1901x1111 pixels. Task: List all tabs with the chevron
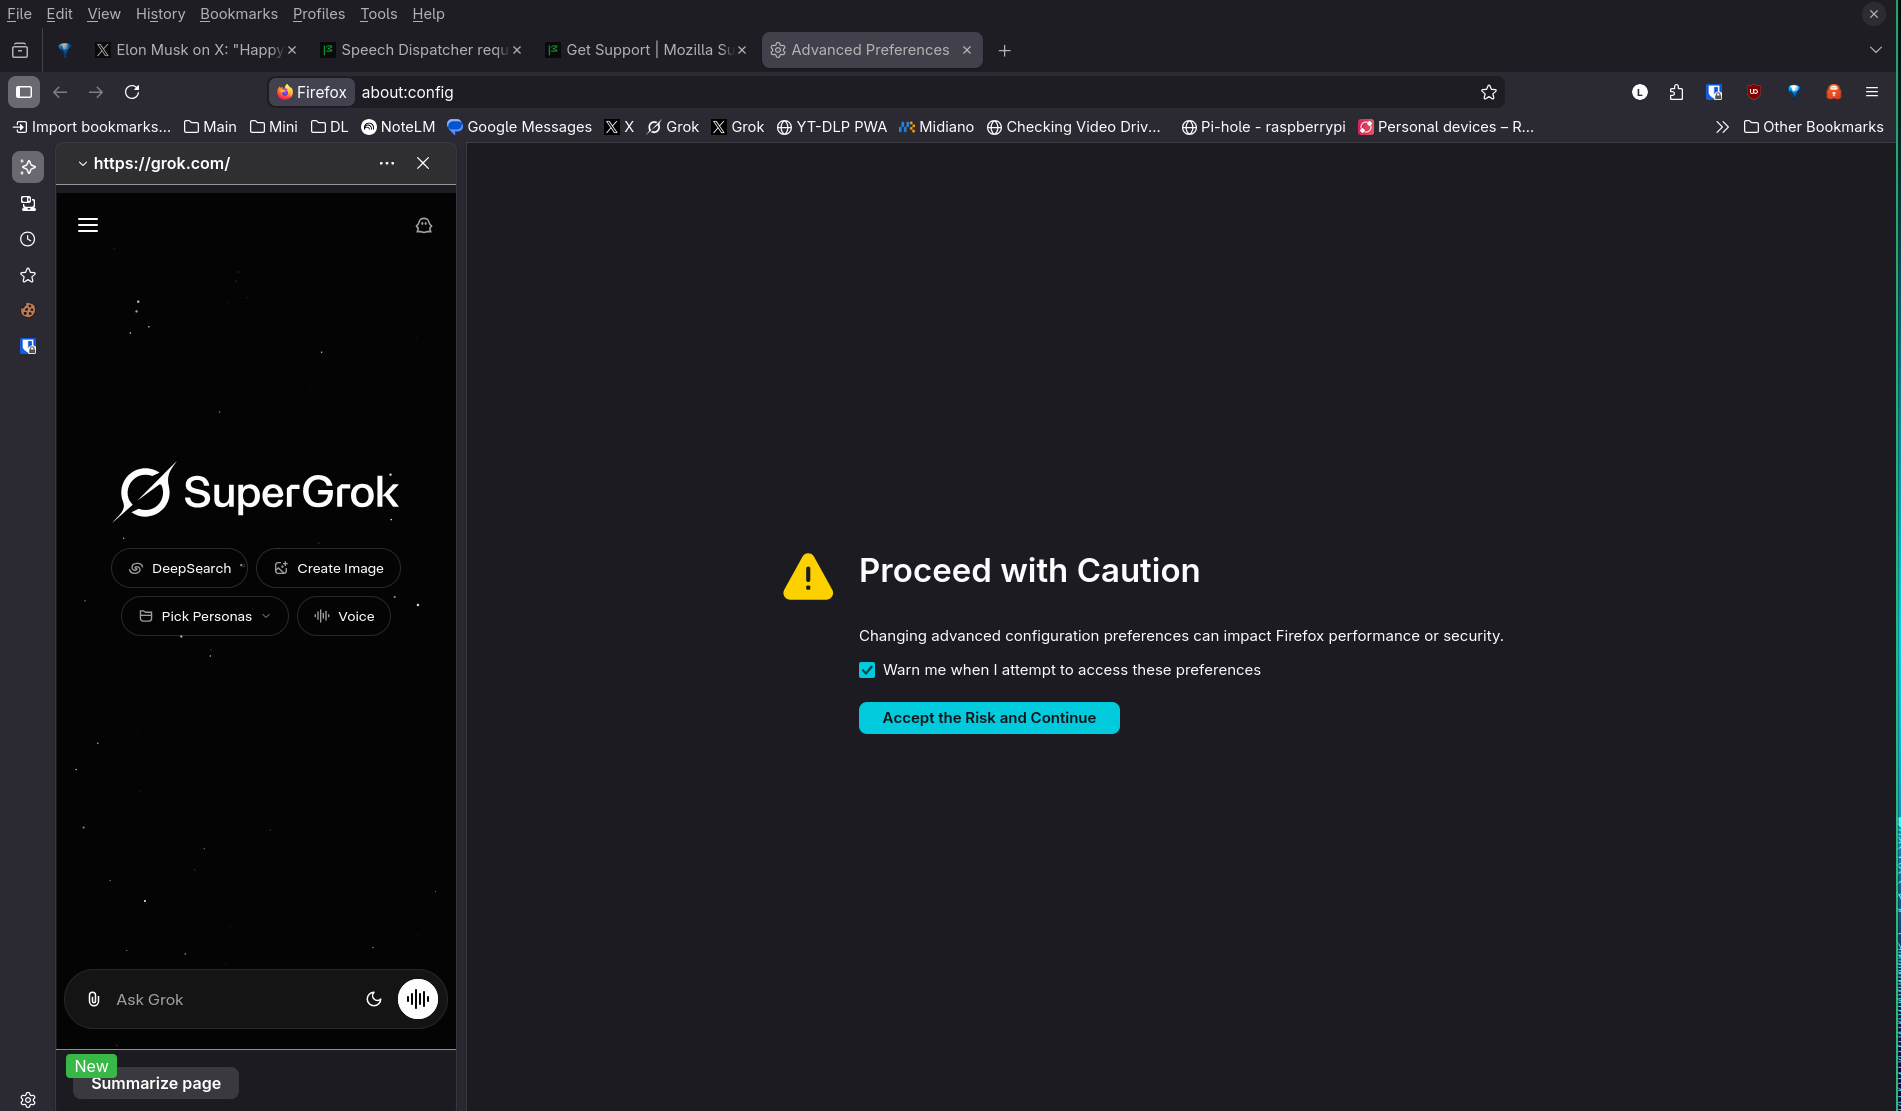1876,50
